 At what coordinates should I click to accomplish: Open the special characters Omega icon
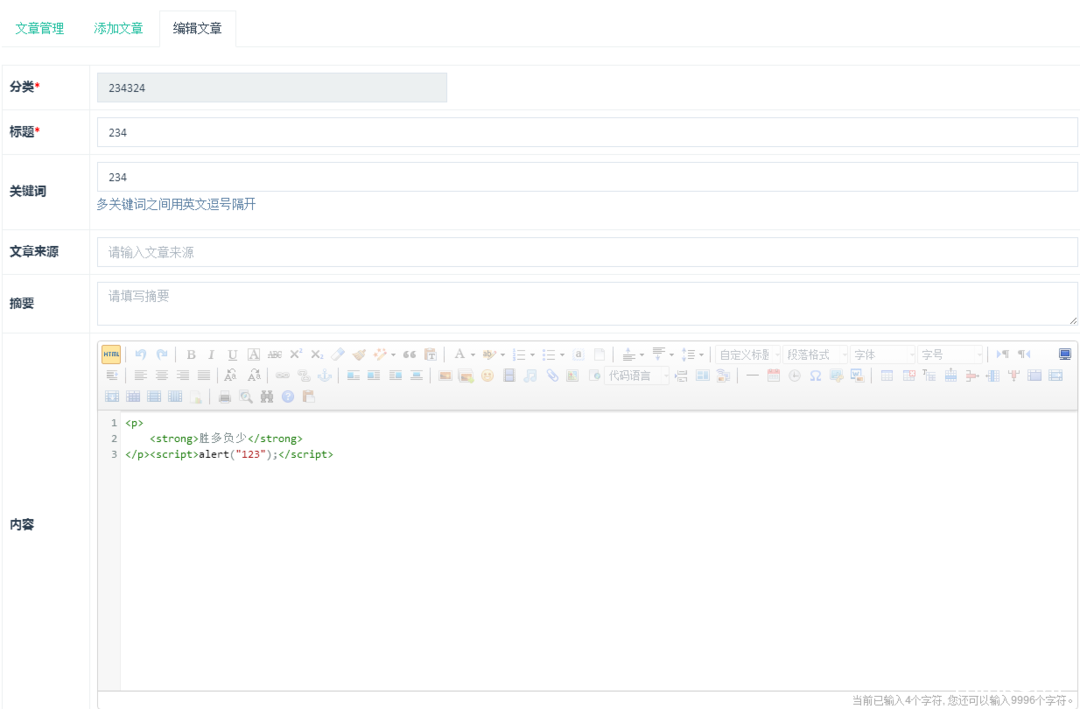(x=816, y=376)
